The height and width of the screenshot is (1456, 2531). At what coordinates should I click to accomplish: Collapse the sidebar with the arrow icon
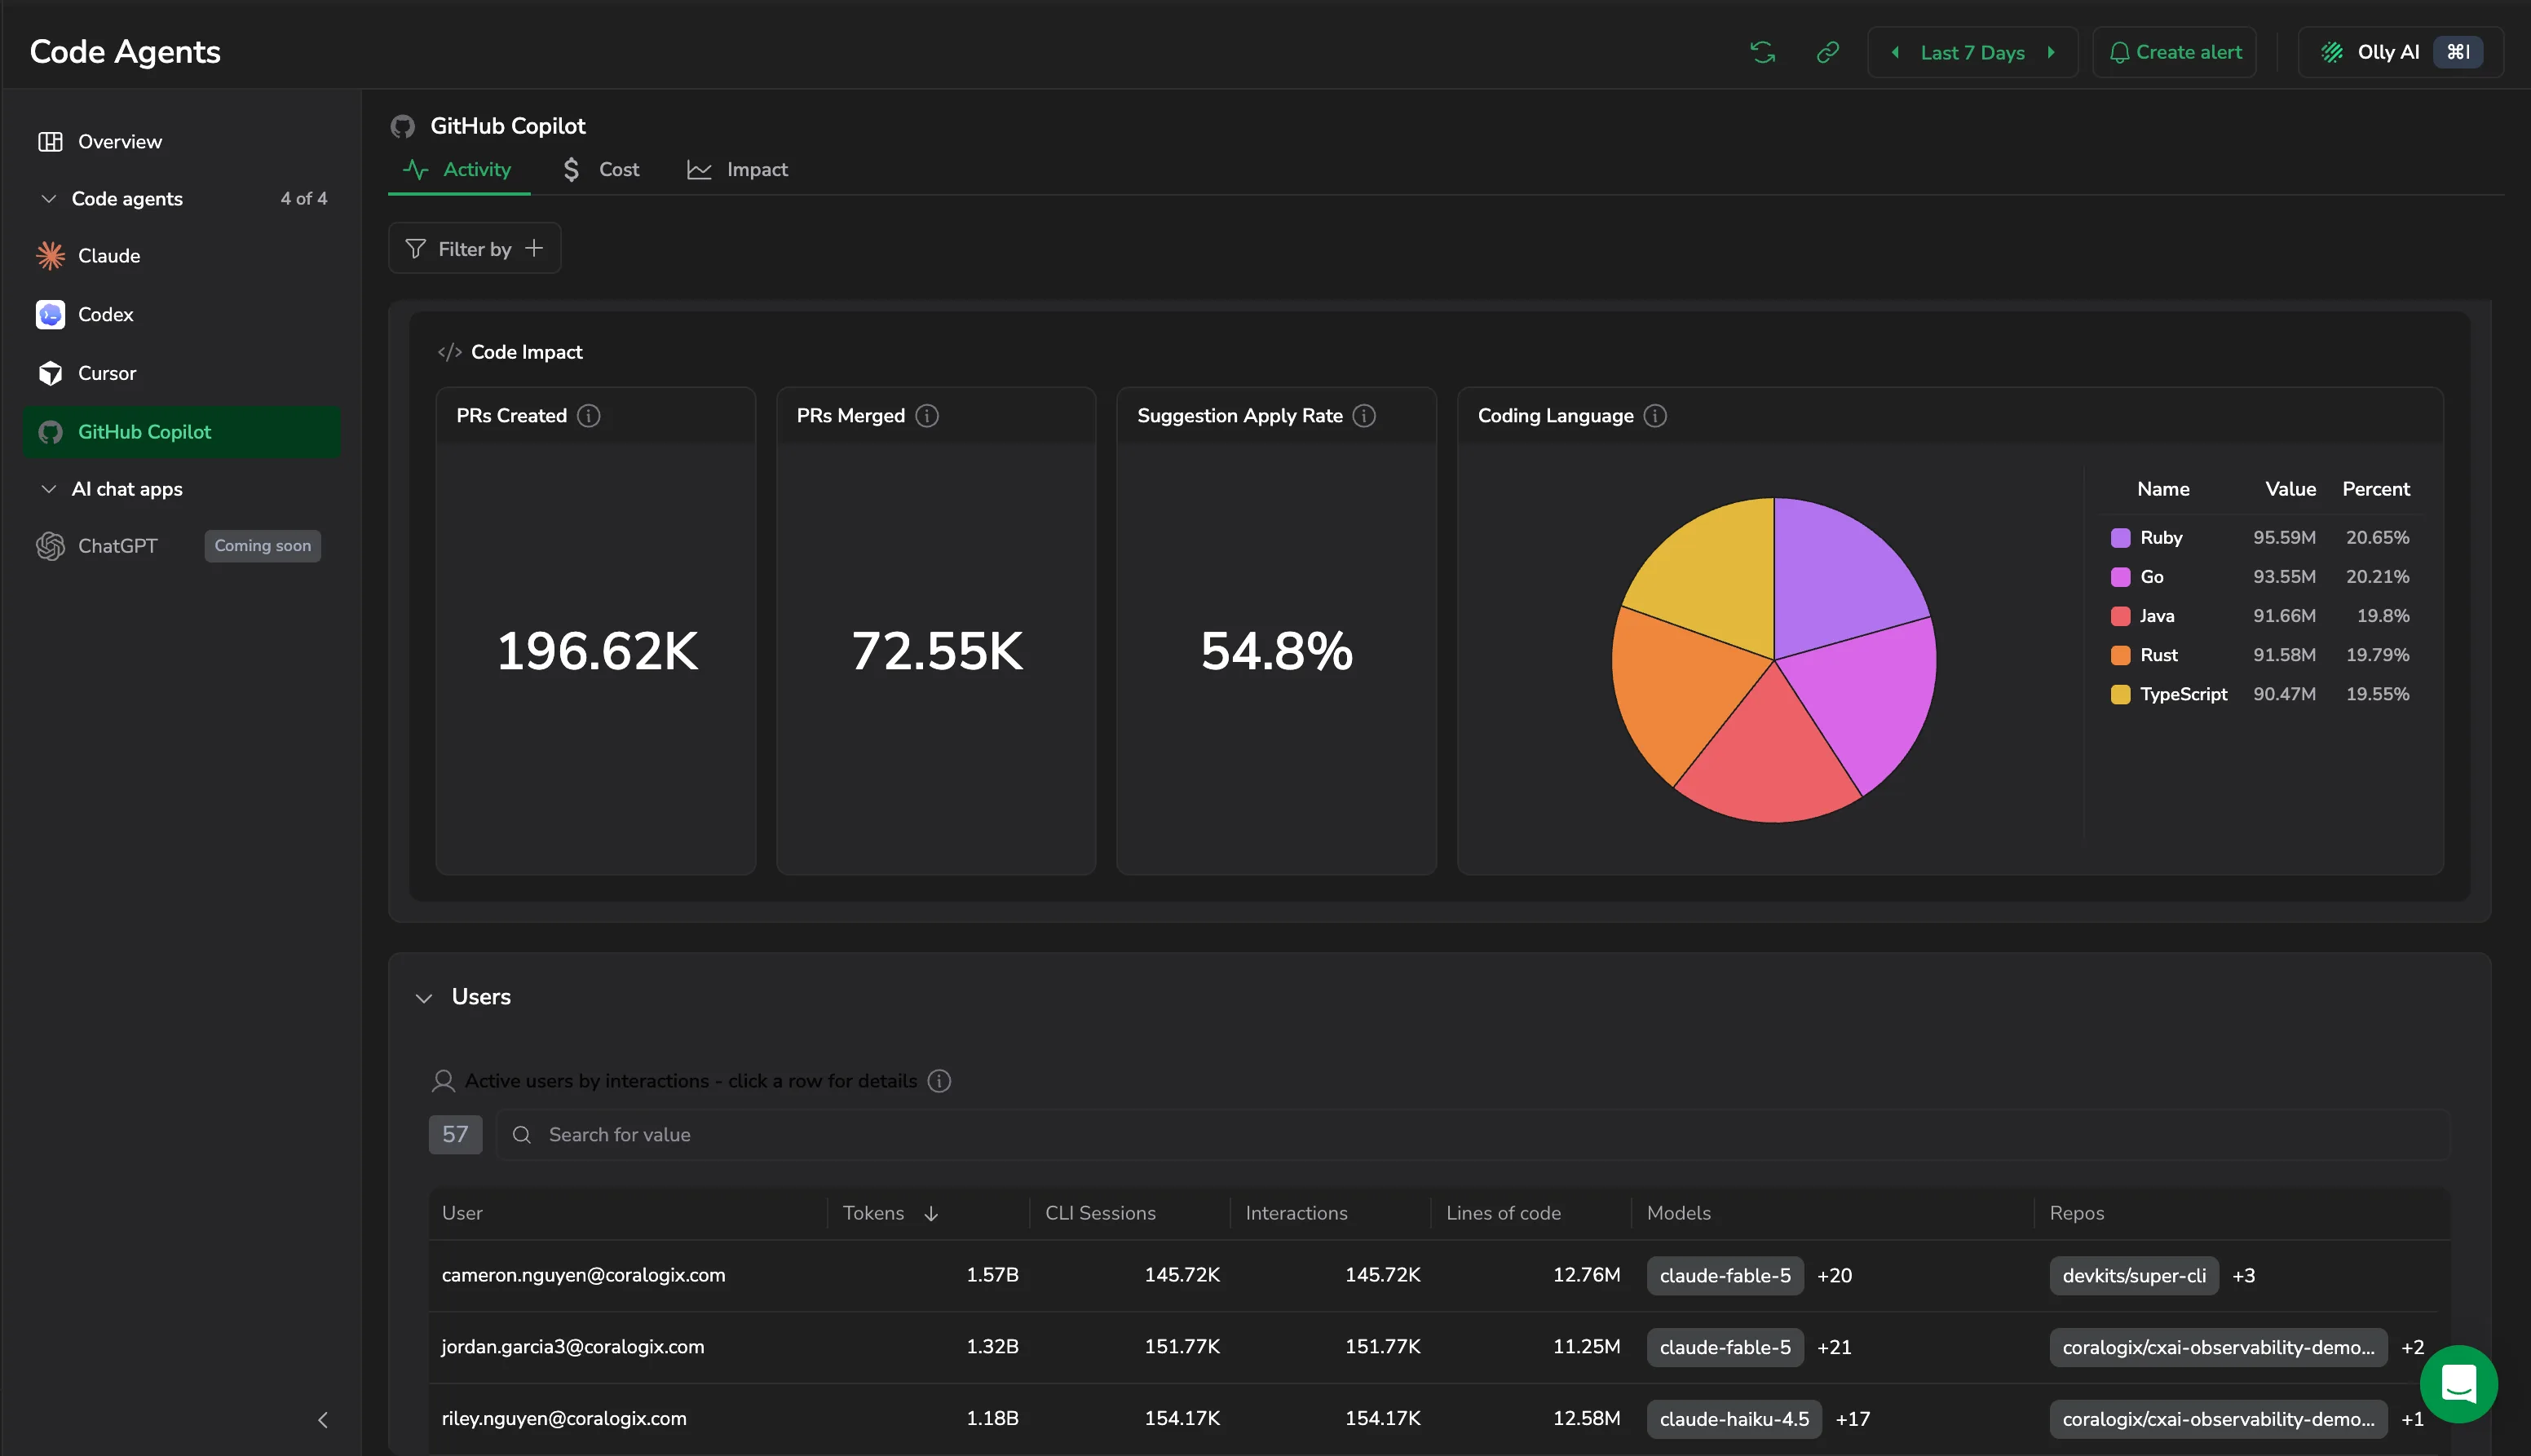coord(322,1420)
